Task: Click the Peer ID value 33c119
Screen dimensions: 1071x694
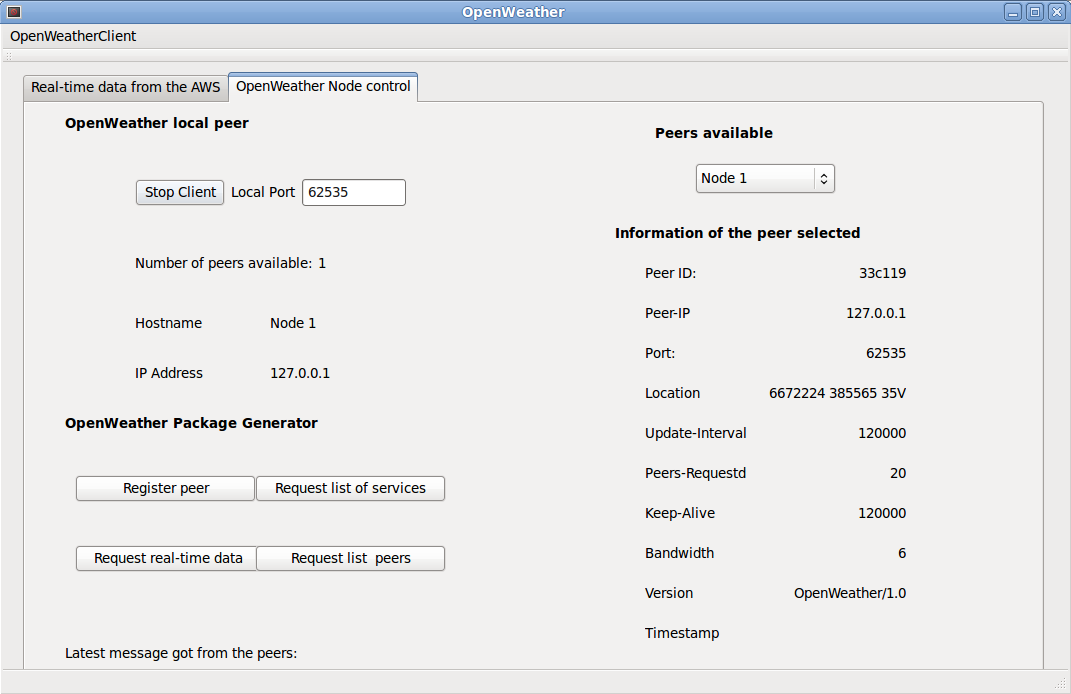Action: click(x=882, y=273)
